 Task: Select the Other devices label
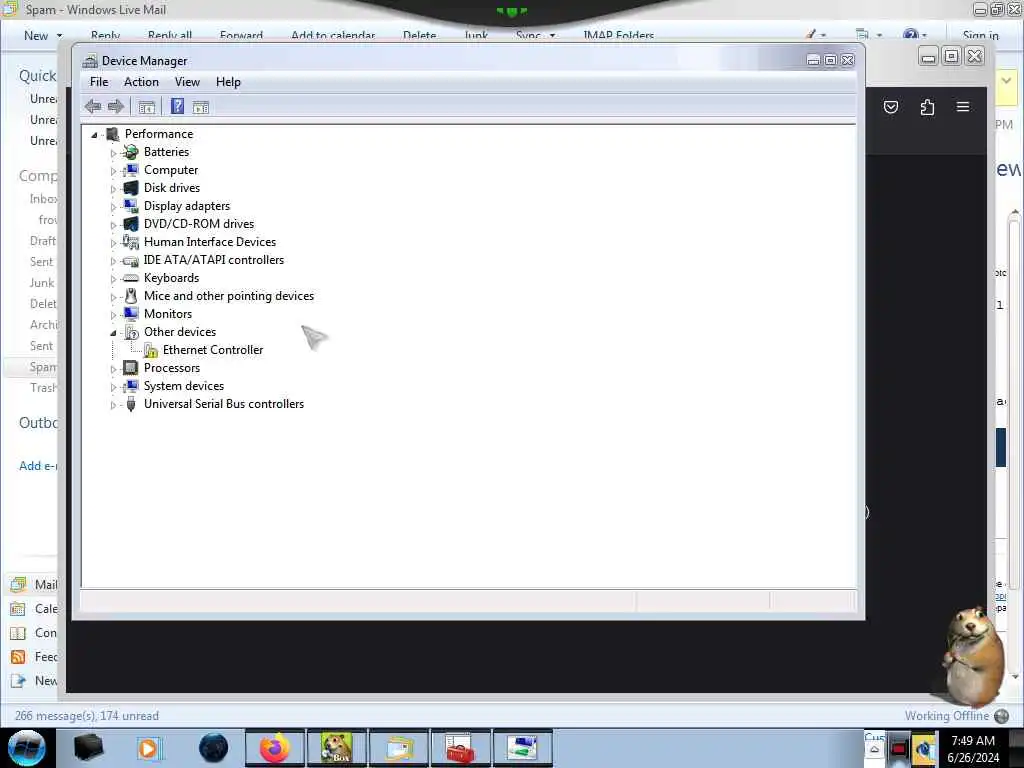[180, 332]
